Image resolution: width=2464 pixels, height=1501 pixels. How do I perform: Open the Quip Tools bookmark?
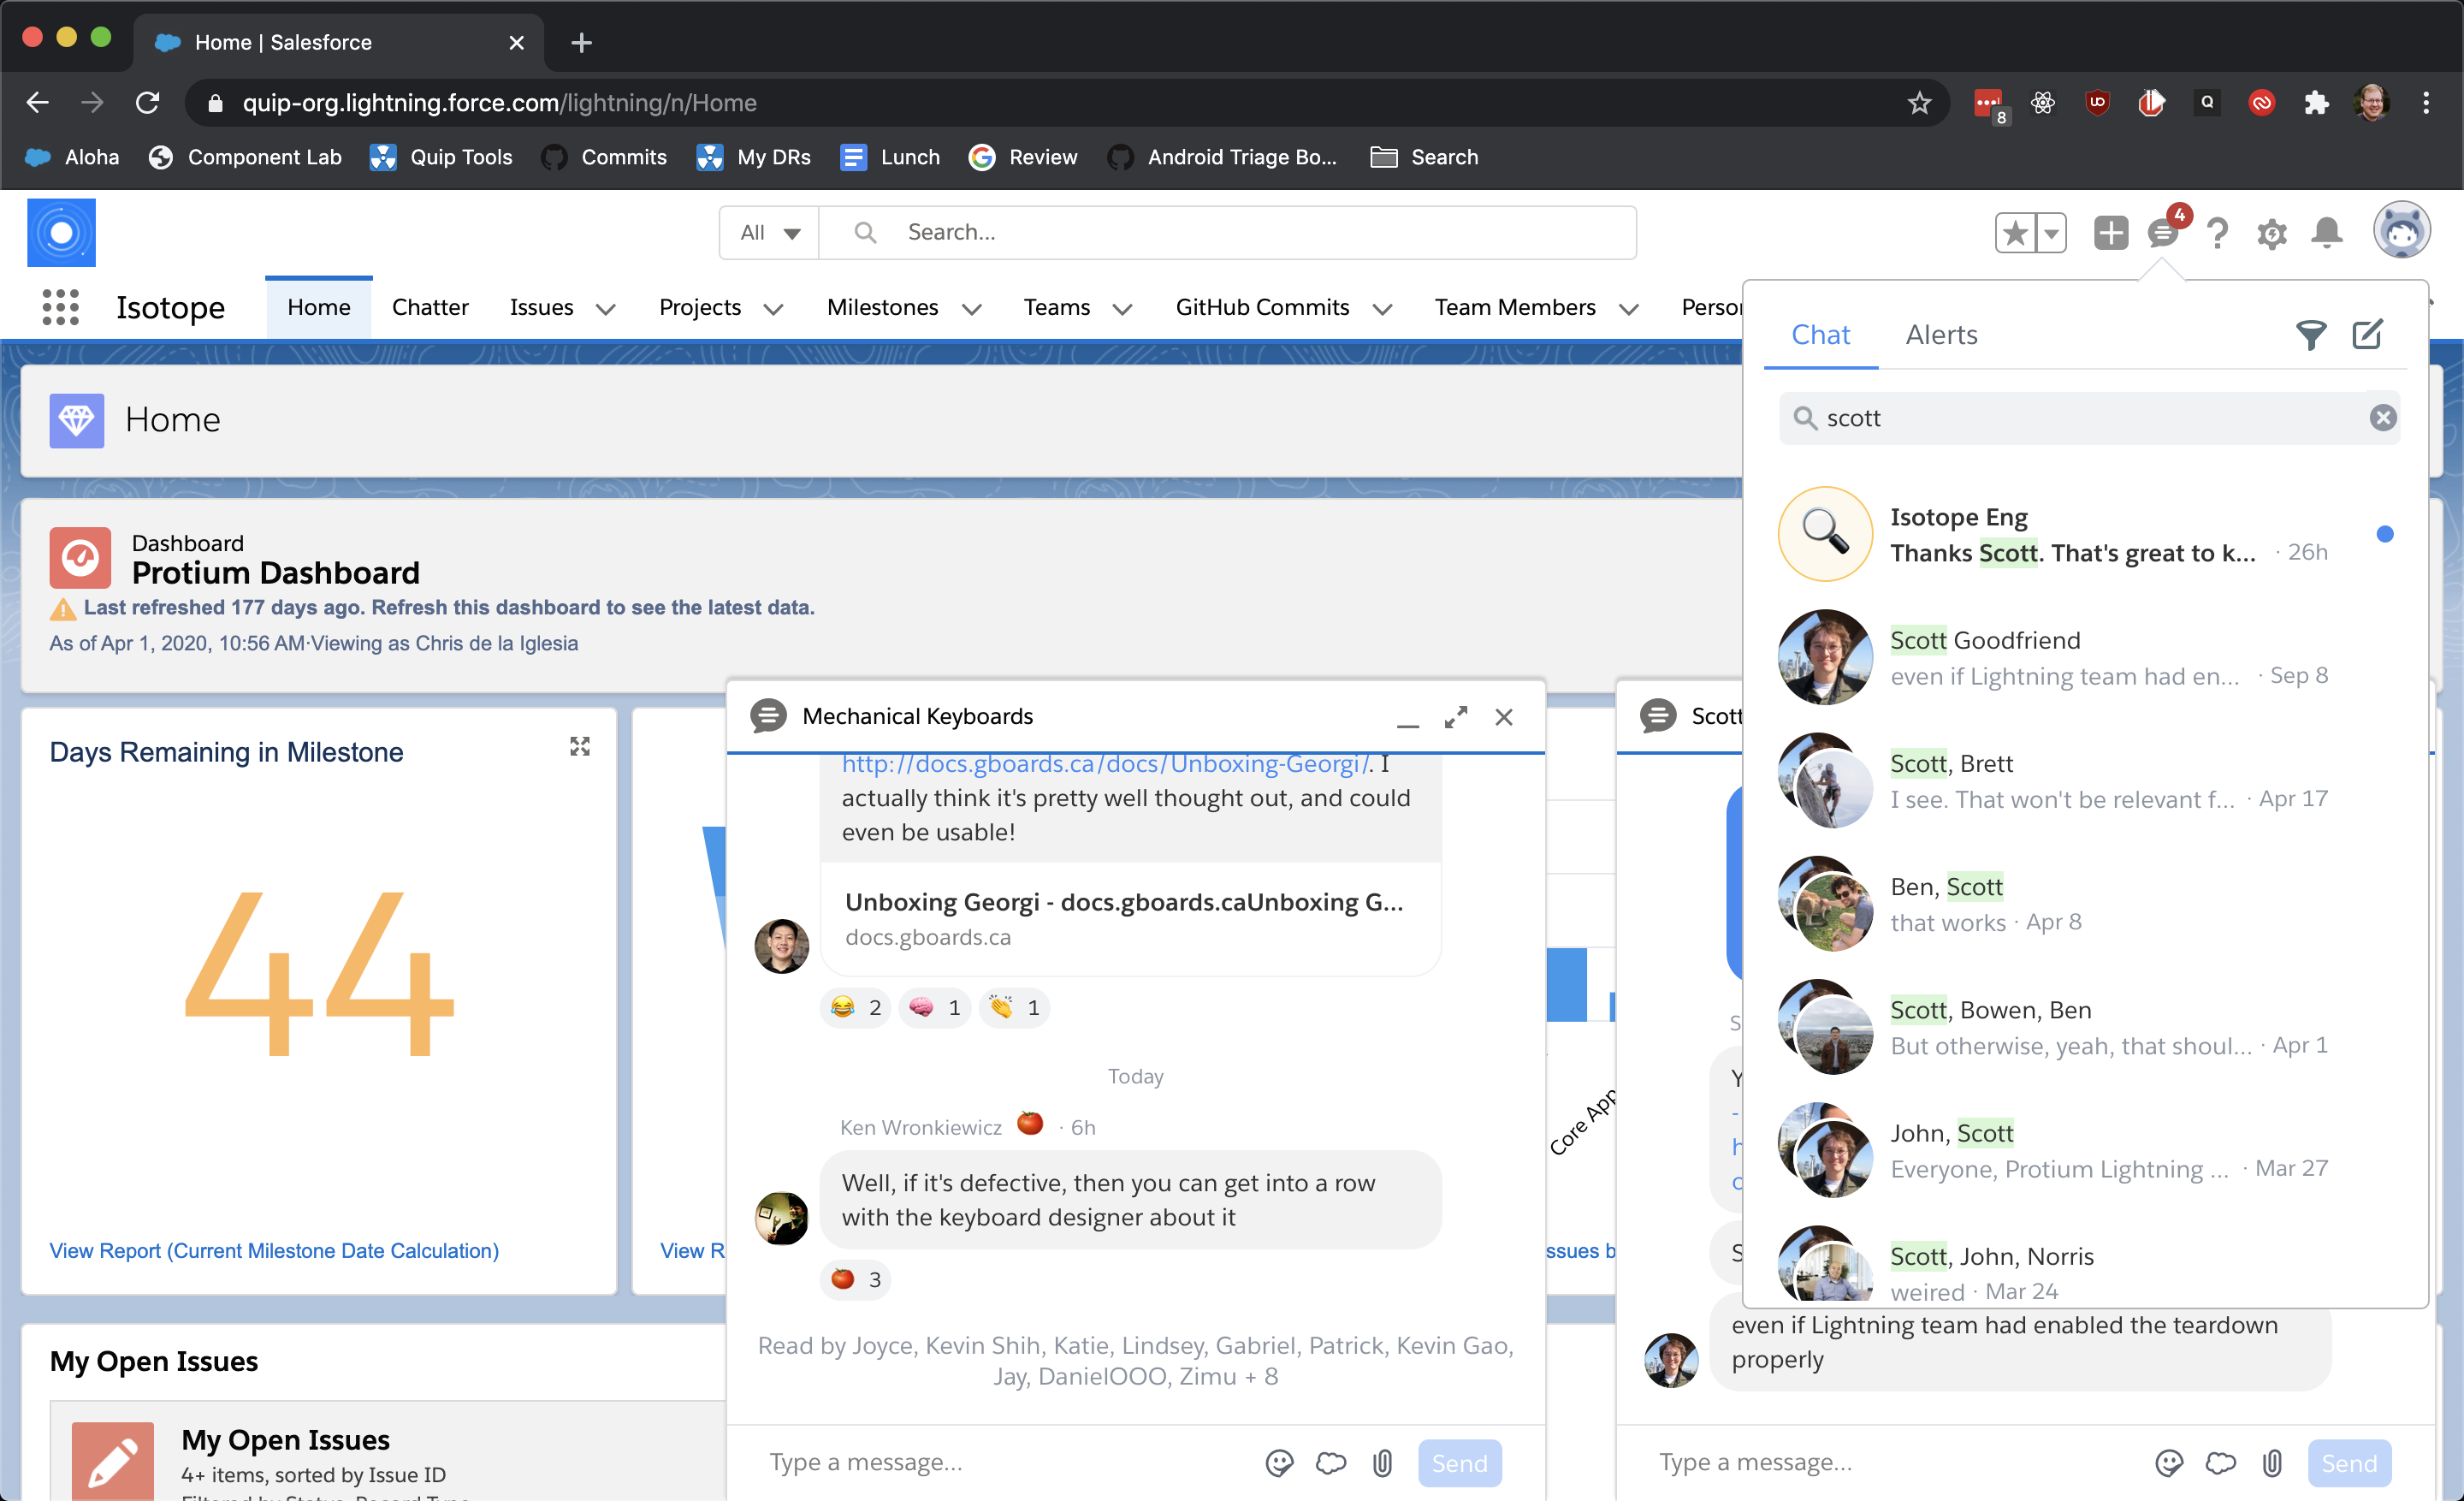tap(441, 157)
